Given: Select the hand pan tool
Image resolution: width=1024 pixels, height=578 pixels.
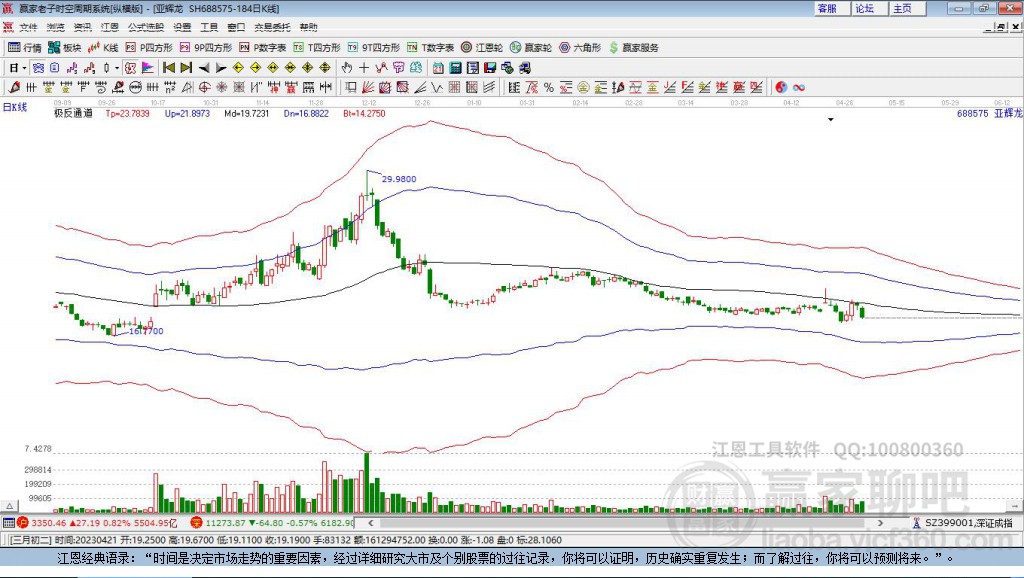Looking at the screenshot, I should [347, 68].
